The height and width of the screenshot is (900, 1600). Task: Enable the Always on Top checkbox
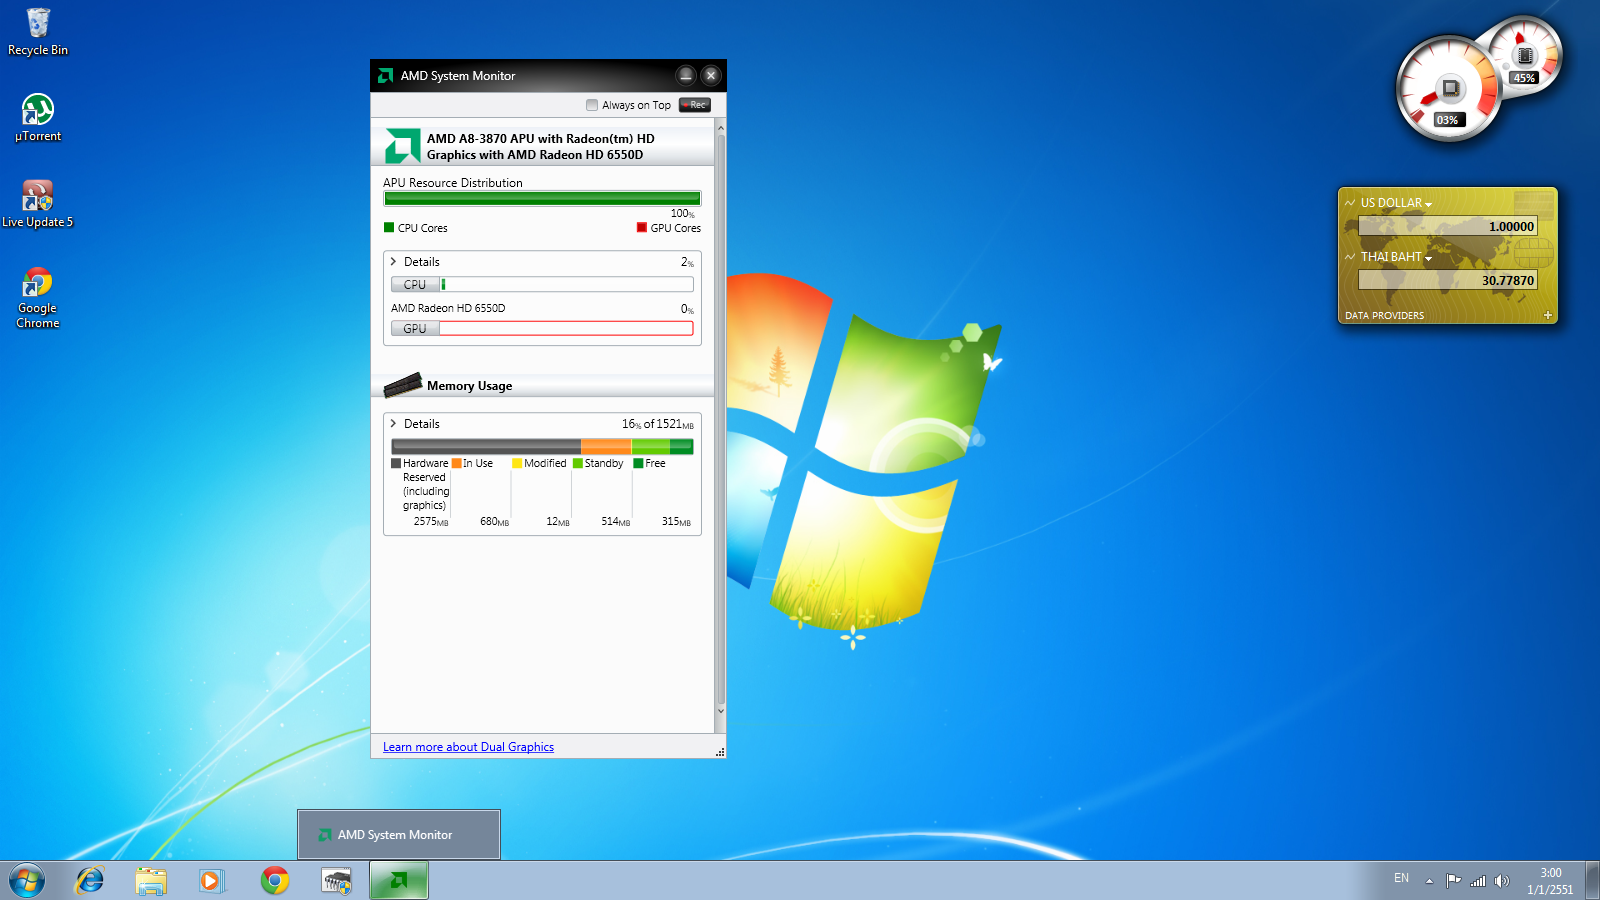[x=592, y=105]
